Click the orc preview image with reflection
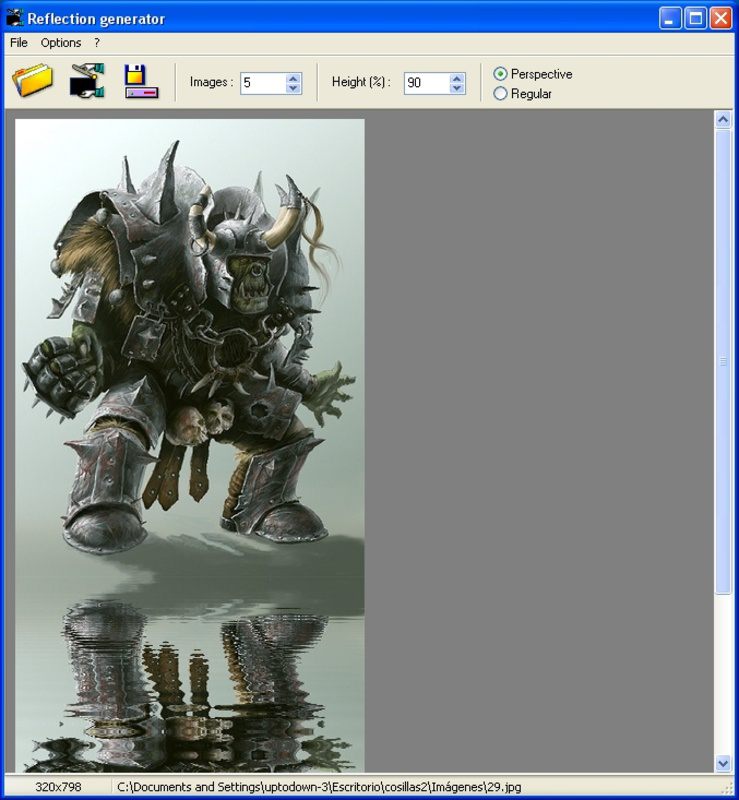Image resolution: width=739 pixels, height=800 pixels. (190, 445)
